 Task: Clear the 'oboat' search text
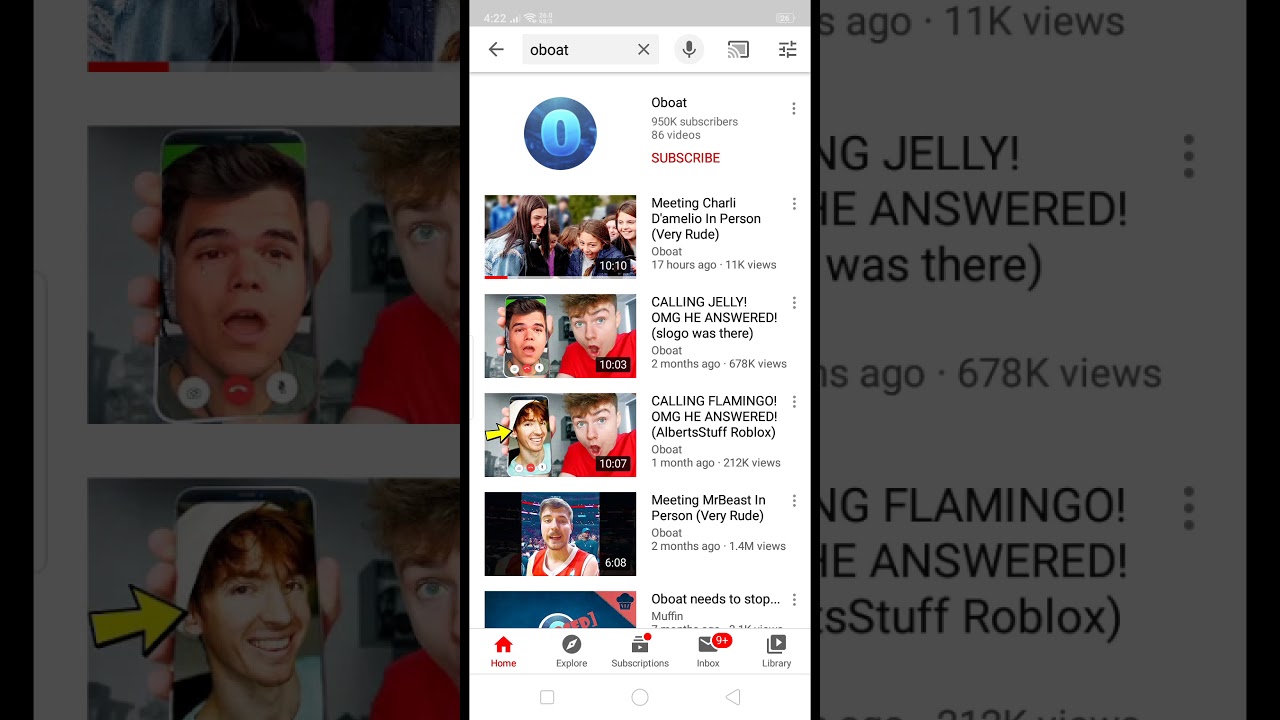tap(643, 49)
